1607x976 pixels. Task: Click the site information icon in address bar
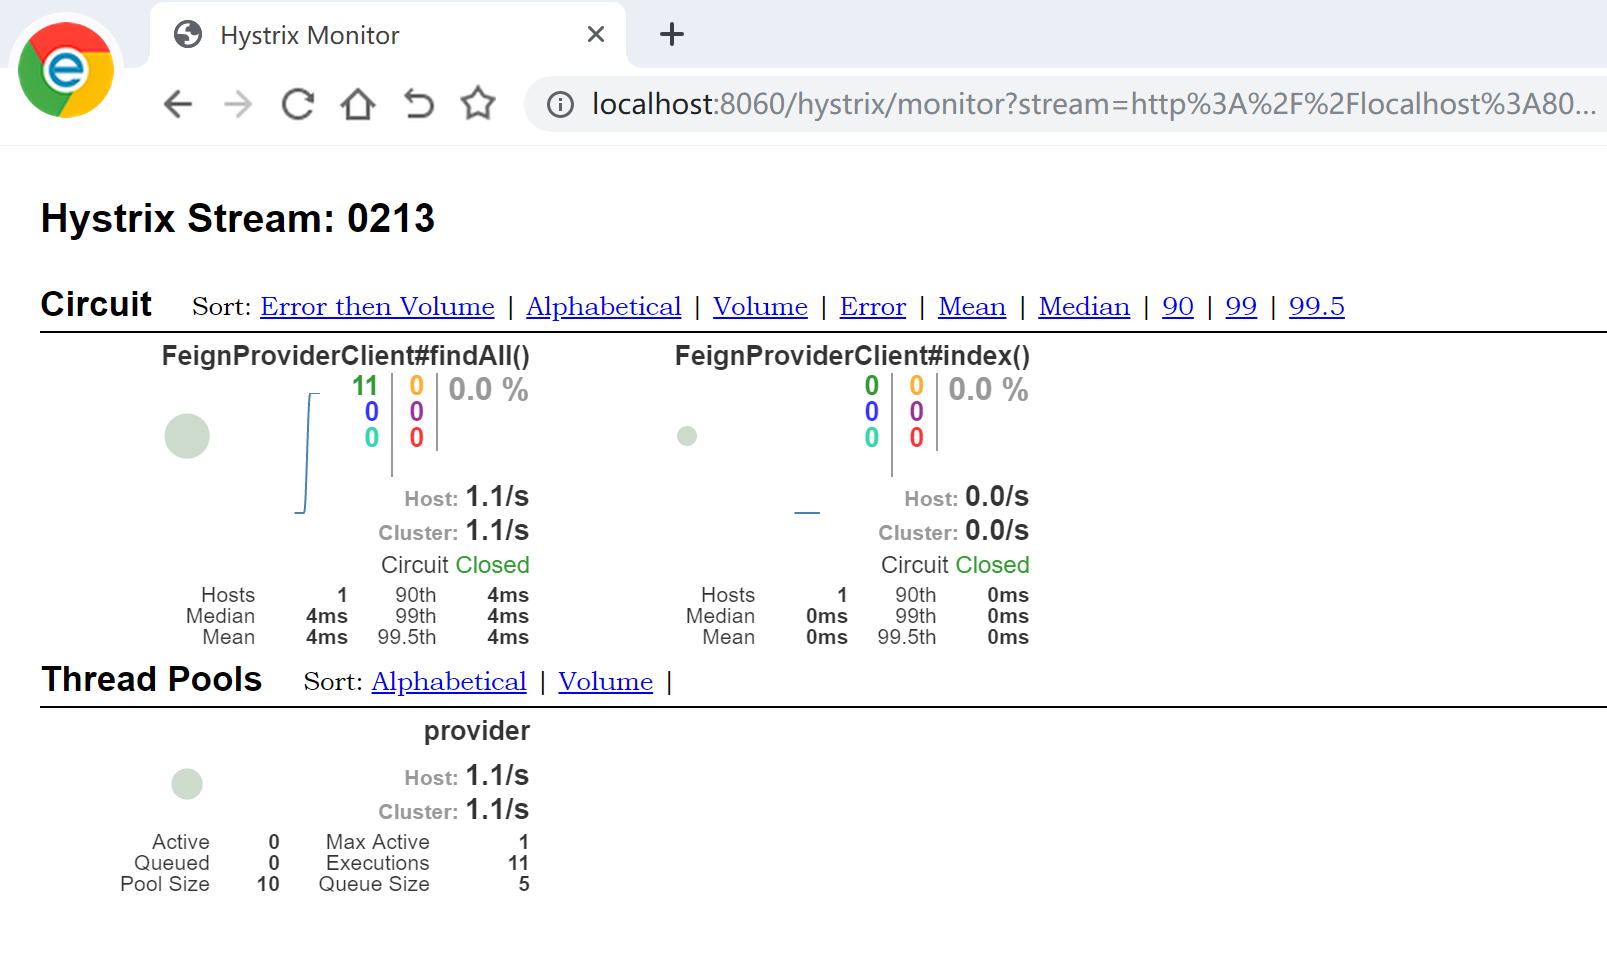pyautogui.click(x=561, y=104)
